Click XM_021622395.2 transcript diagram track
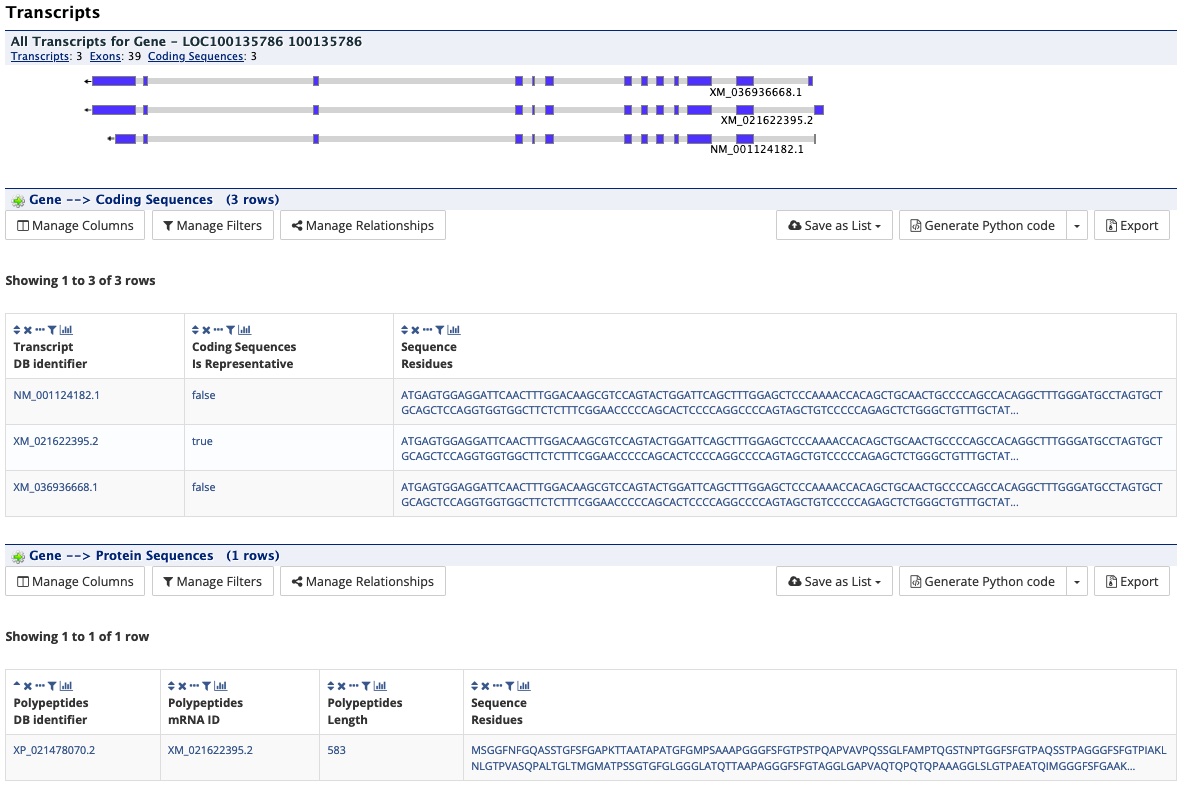 (454, 110)
